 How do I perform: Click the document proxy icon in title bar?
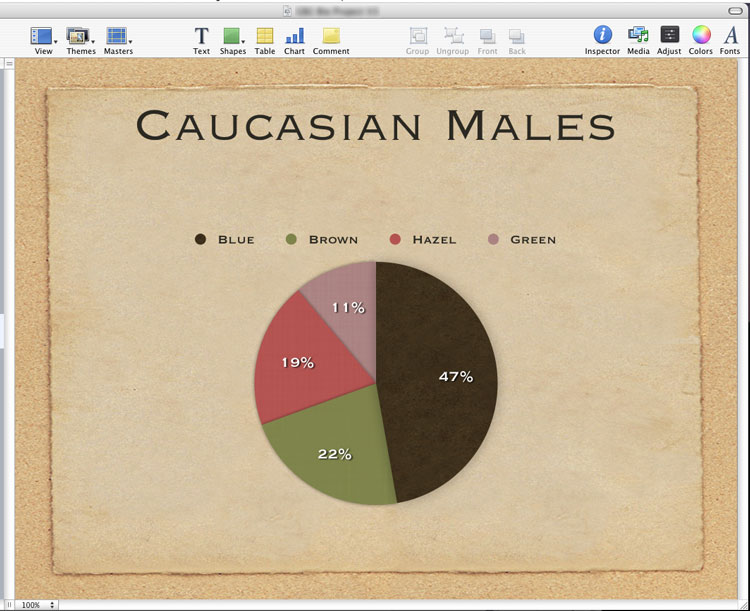[287, 11]
